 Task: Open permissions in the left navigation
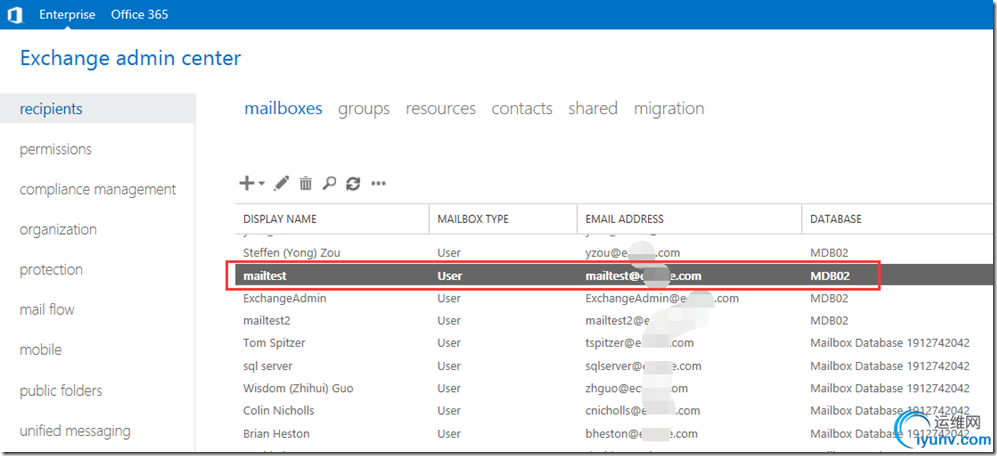point(56,149)
